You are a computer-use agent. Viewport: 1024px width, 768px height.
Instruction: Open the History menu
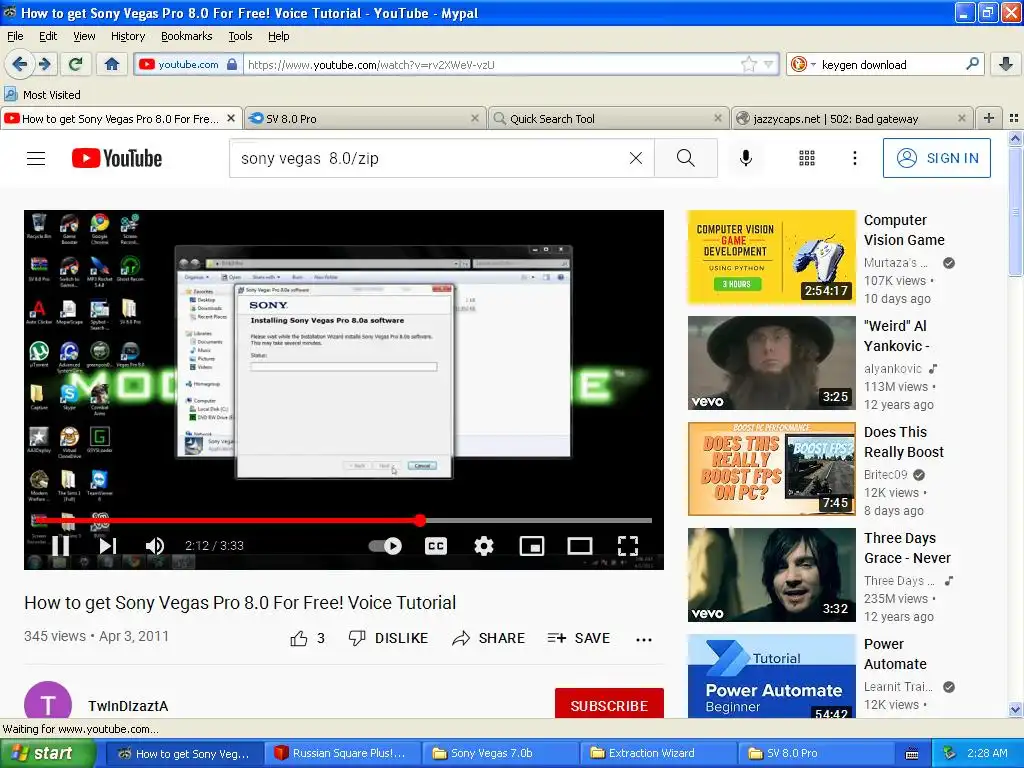tap(128, 36)
